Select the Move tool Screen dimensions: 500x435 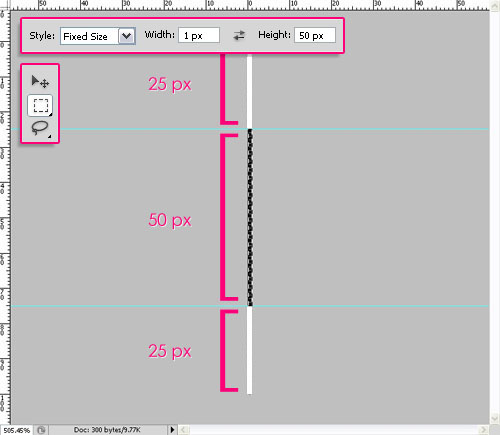click(40, 81)
